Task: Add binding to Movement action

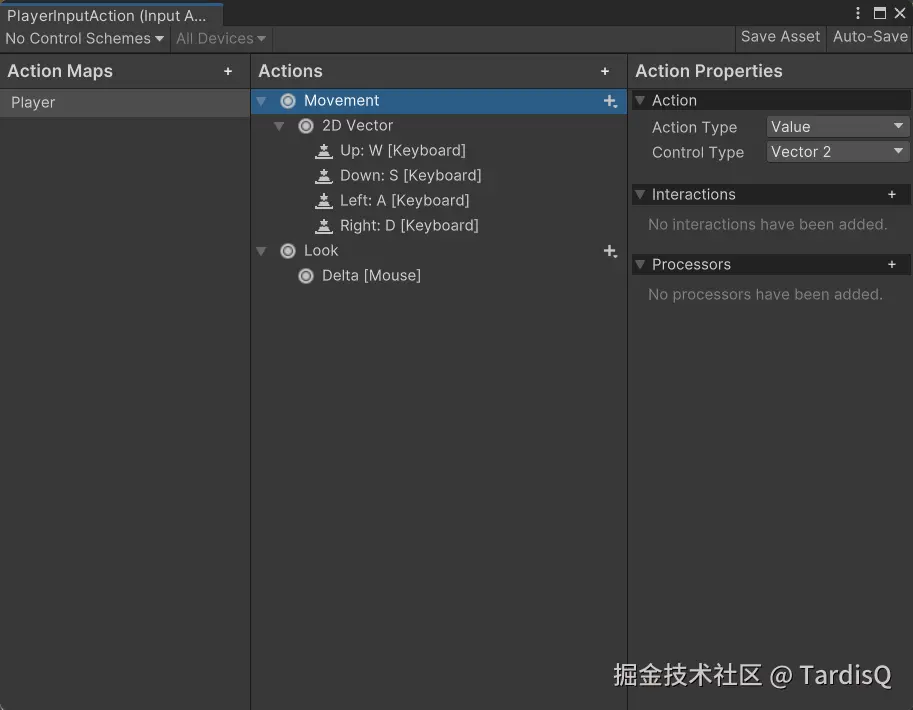Action: point(610,101)
